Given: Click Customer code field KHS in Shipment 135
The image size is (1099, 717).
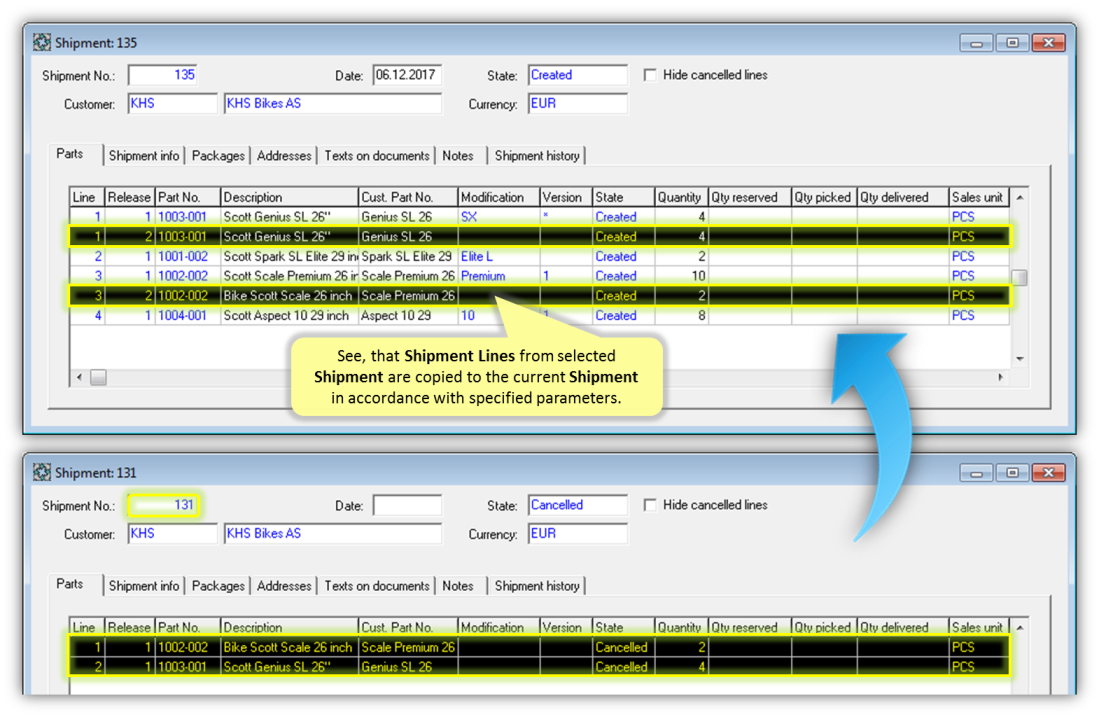Looking at the screenshot, I should click(172, 104).
